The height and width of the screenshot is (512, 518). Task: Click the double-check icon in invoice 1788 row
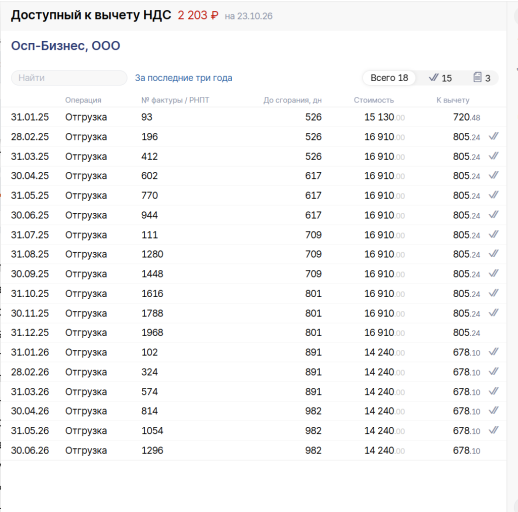494,313
